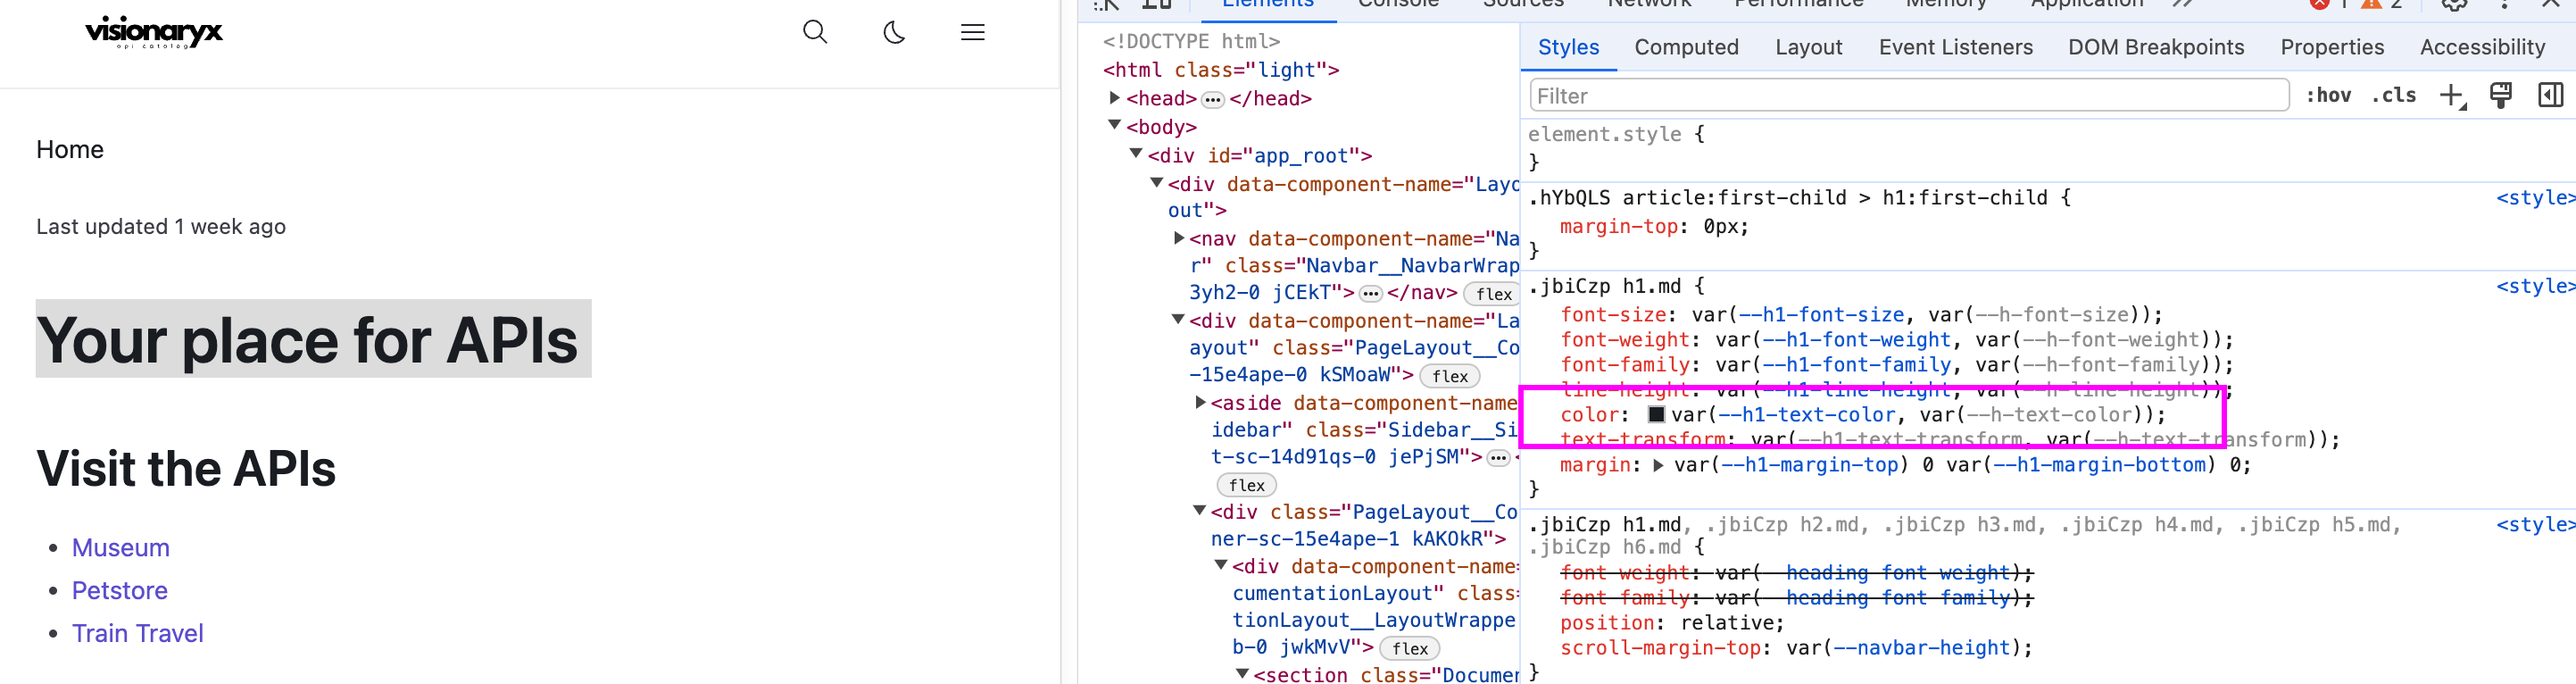The image size is (2576, 684).
Task: Click the Styles Filter input field
Action: (1908, 96)
